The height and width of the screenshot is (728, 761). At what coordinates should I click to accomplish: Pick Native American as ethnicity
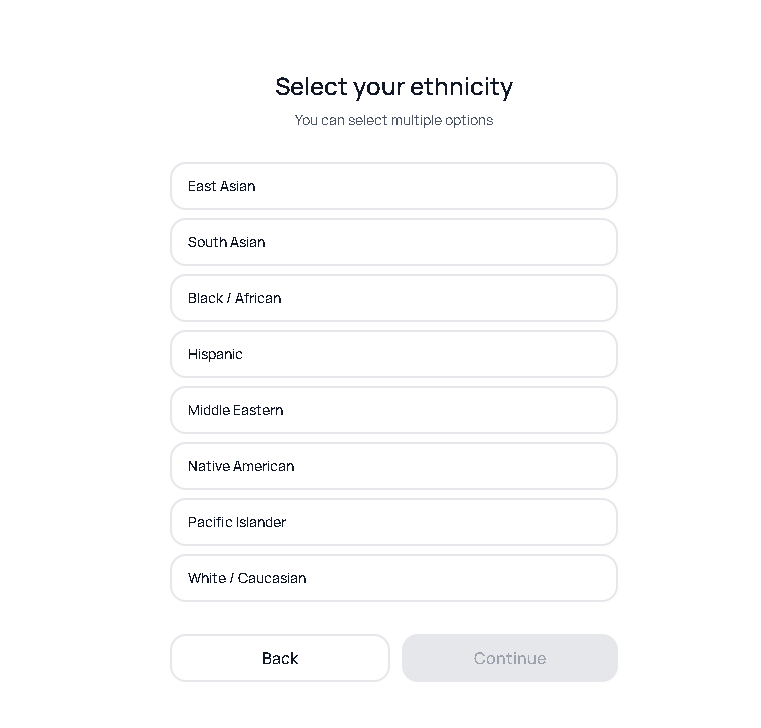[393, 466]
